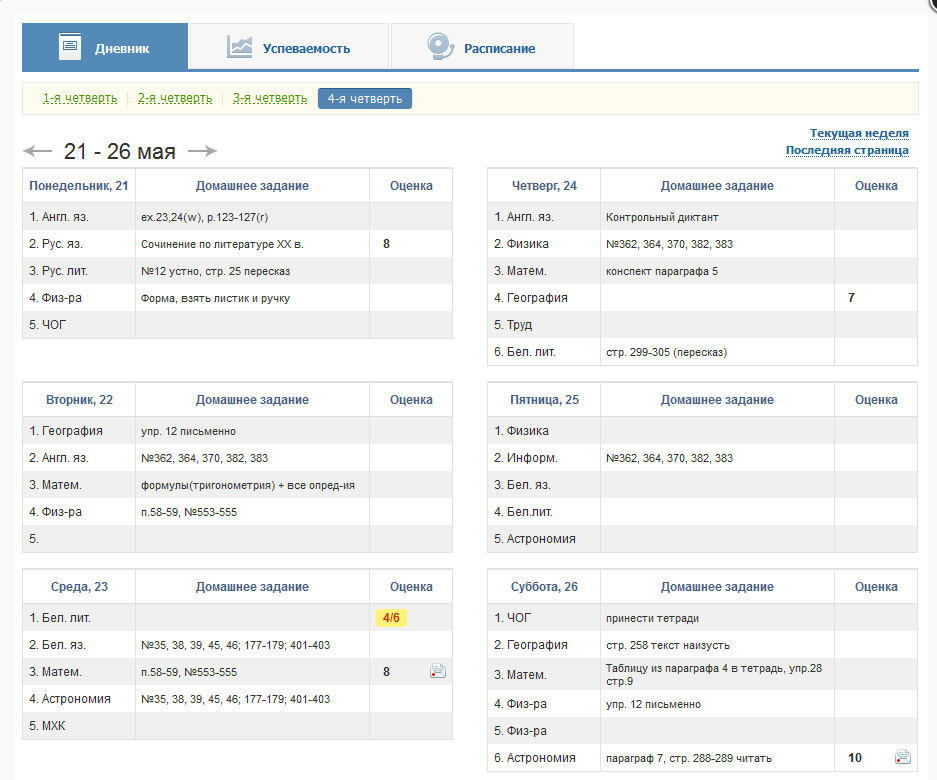This screenshot has width=937, height=780.
Task: Click 'Таблицу из параграфа 4 в тетрадь' homework
Action: [714, 674]
